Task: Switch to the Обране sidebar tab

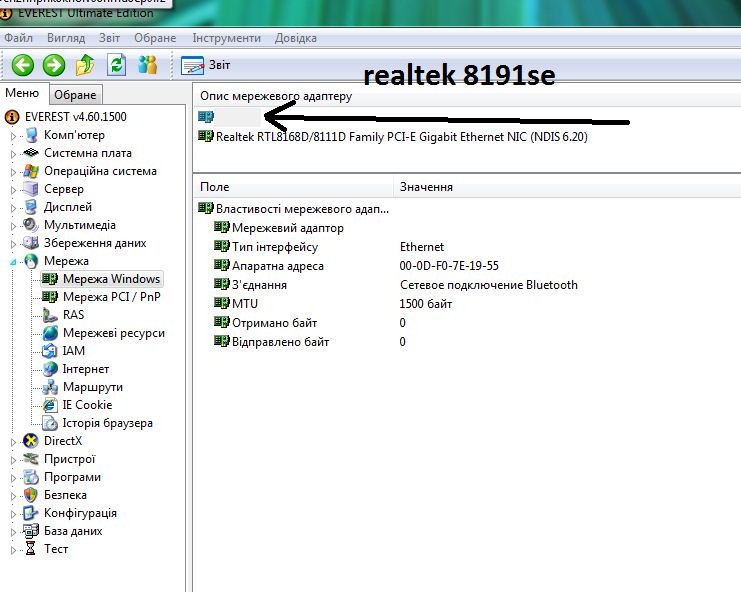Action: coord(75,95)
